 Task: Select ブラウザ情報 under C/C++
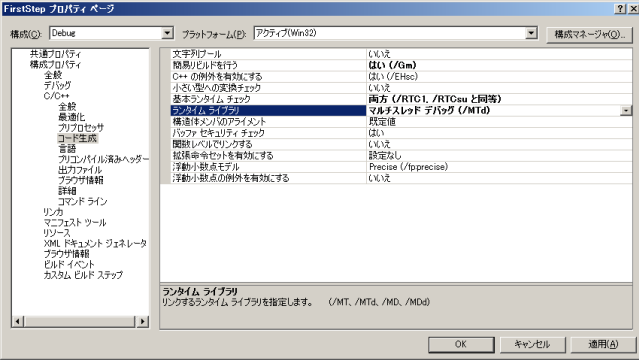point(81,180)
